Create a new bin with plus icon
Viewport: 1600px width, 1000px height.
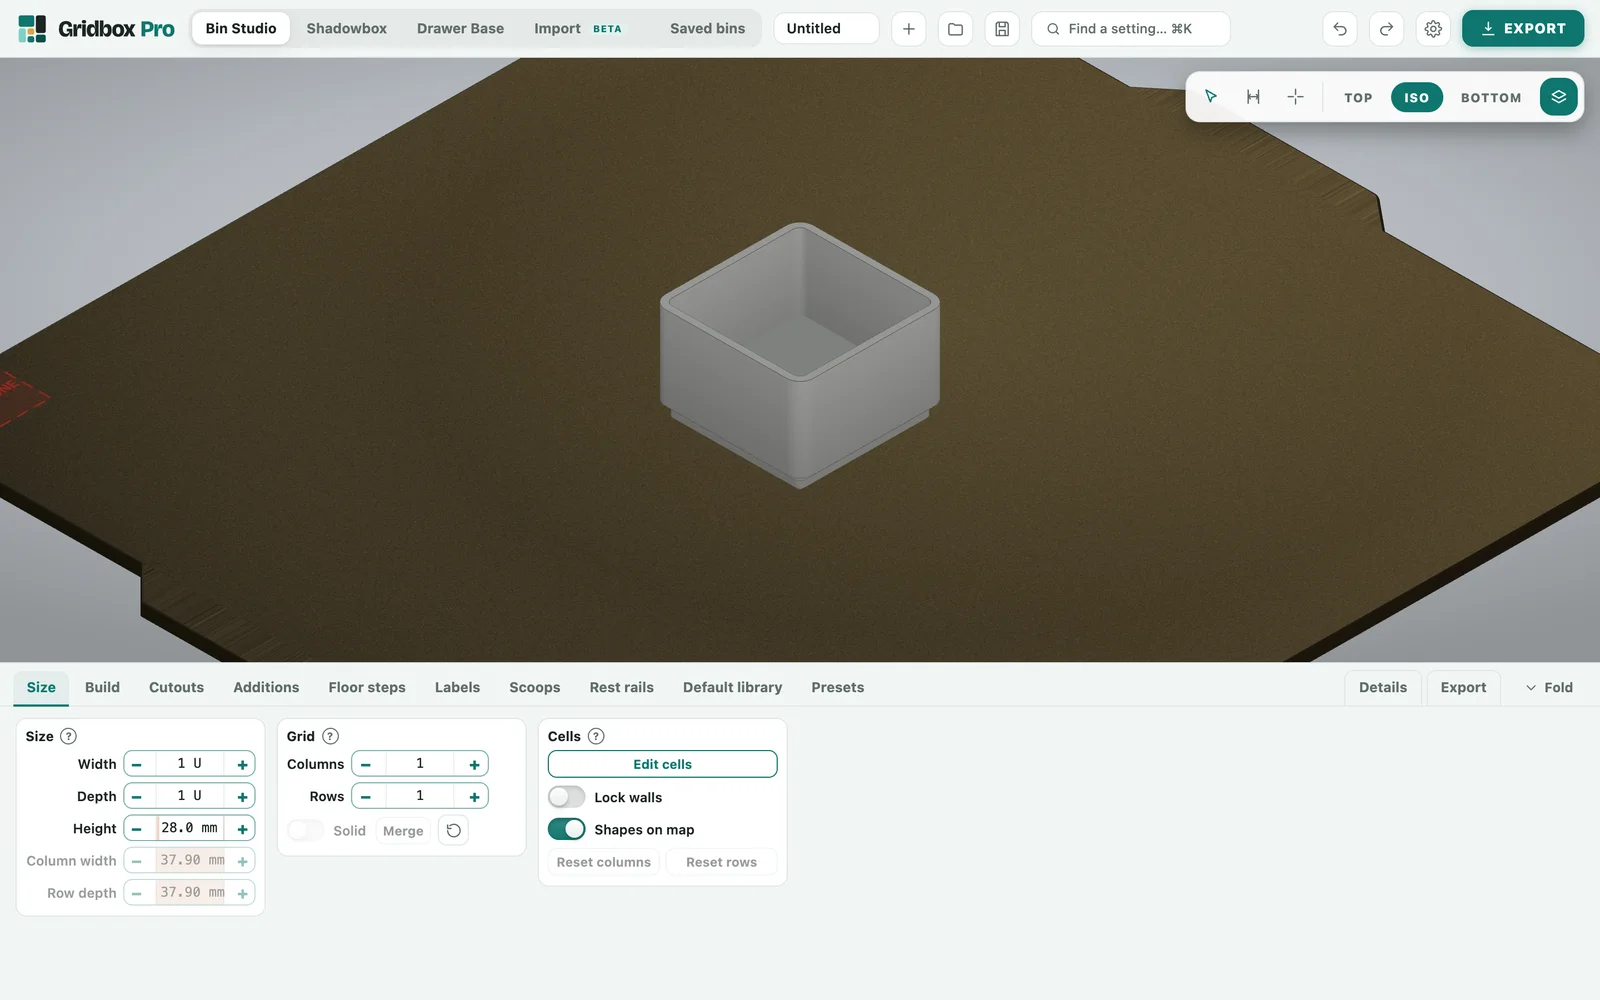(908, 29)
